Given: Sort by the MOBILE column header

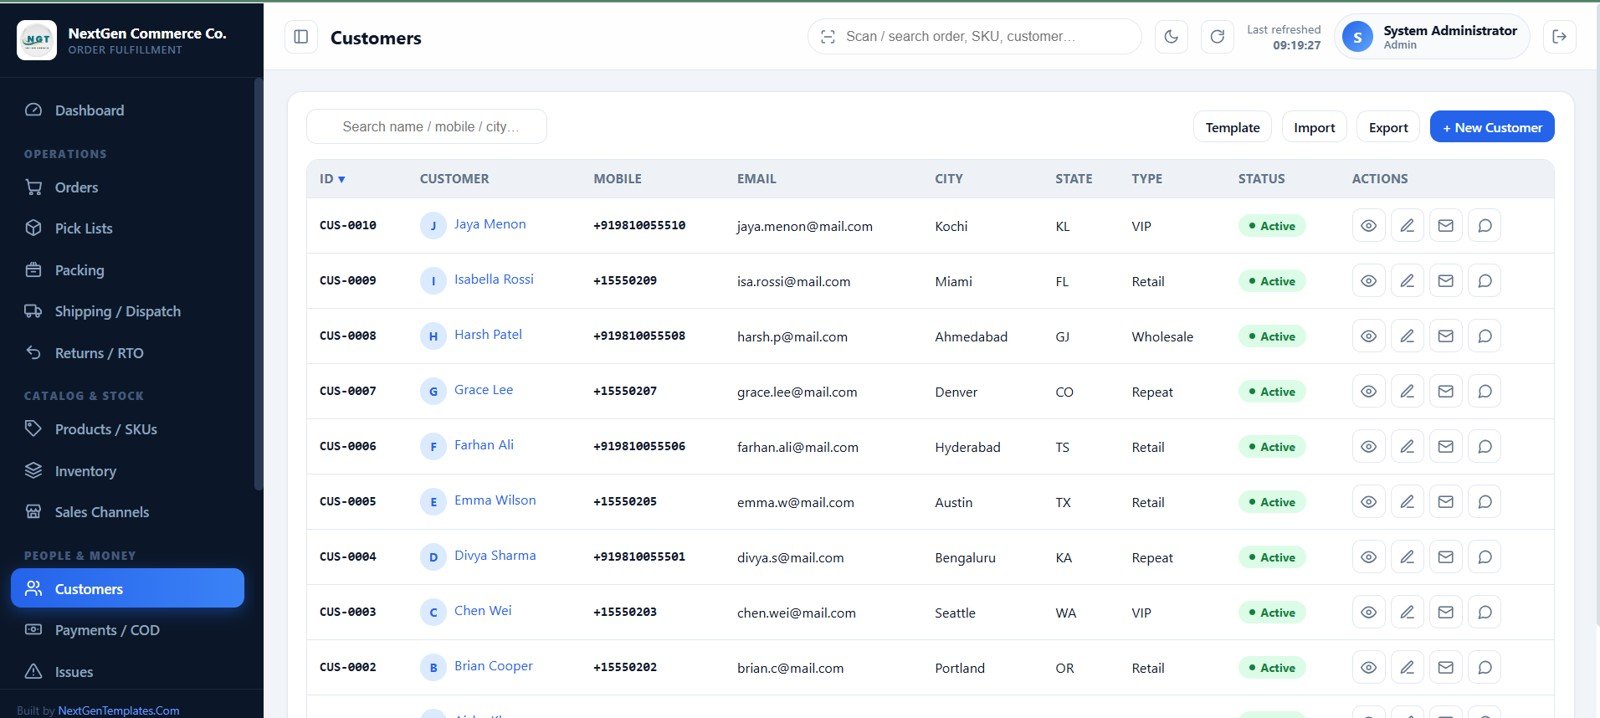Looking at the screenshot, I should pos(617,179).
